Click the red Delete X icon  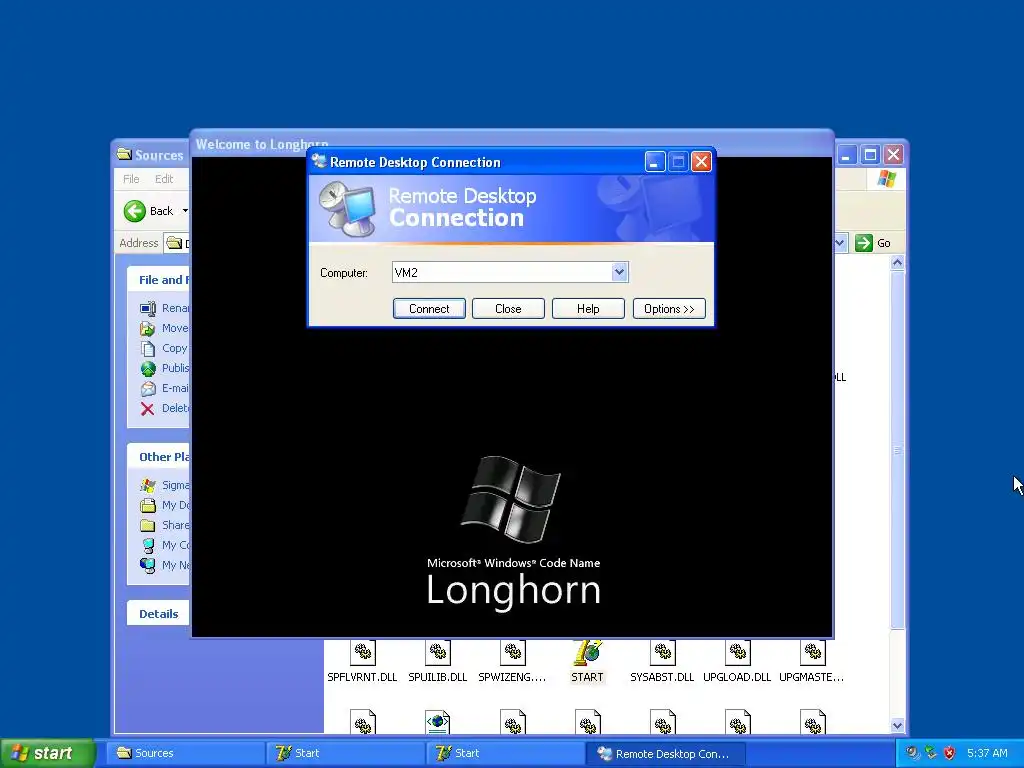click(148, 409)
